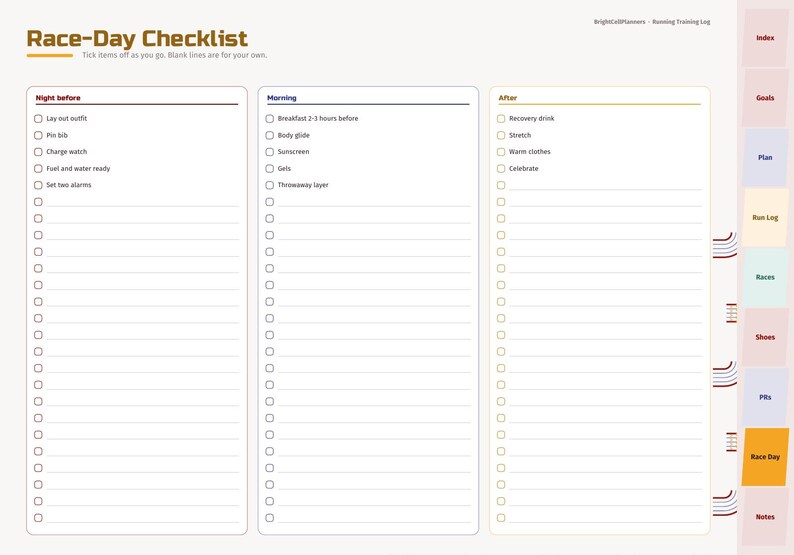Image resolution: width=794 pixels, height=555 pixels.
Task: Check off Pin bib
Action: [38, 135]
